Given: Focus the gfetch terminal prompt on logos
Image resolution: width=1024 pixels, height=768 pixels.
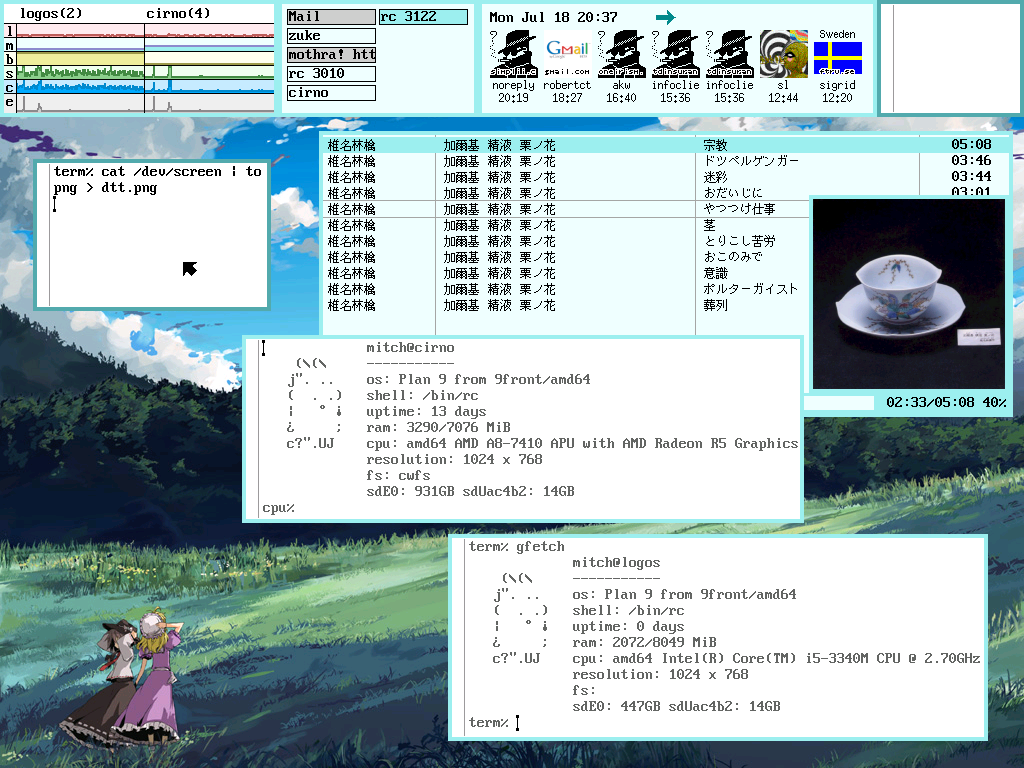Looking at the screenshot, I should point(518,723).
